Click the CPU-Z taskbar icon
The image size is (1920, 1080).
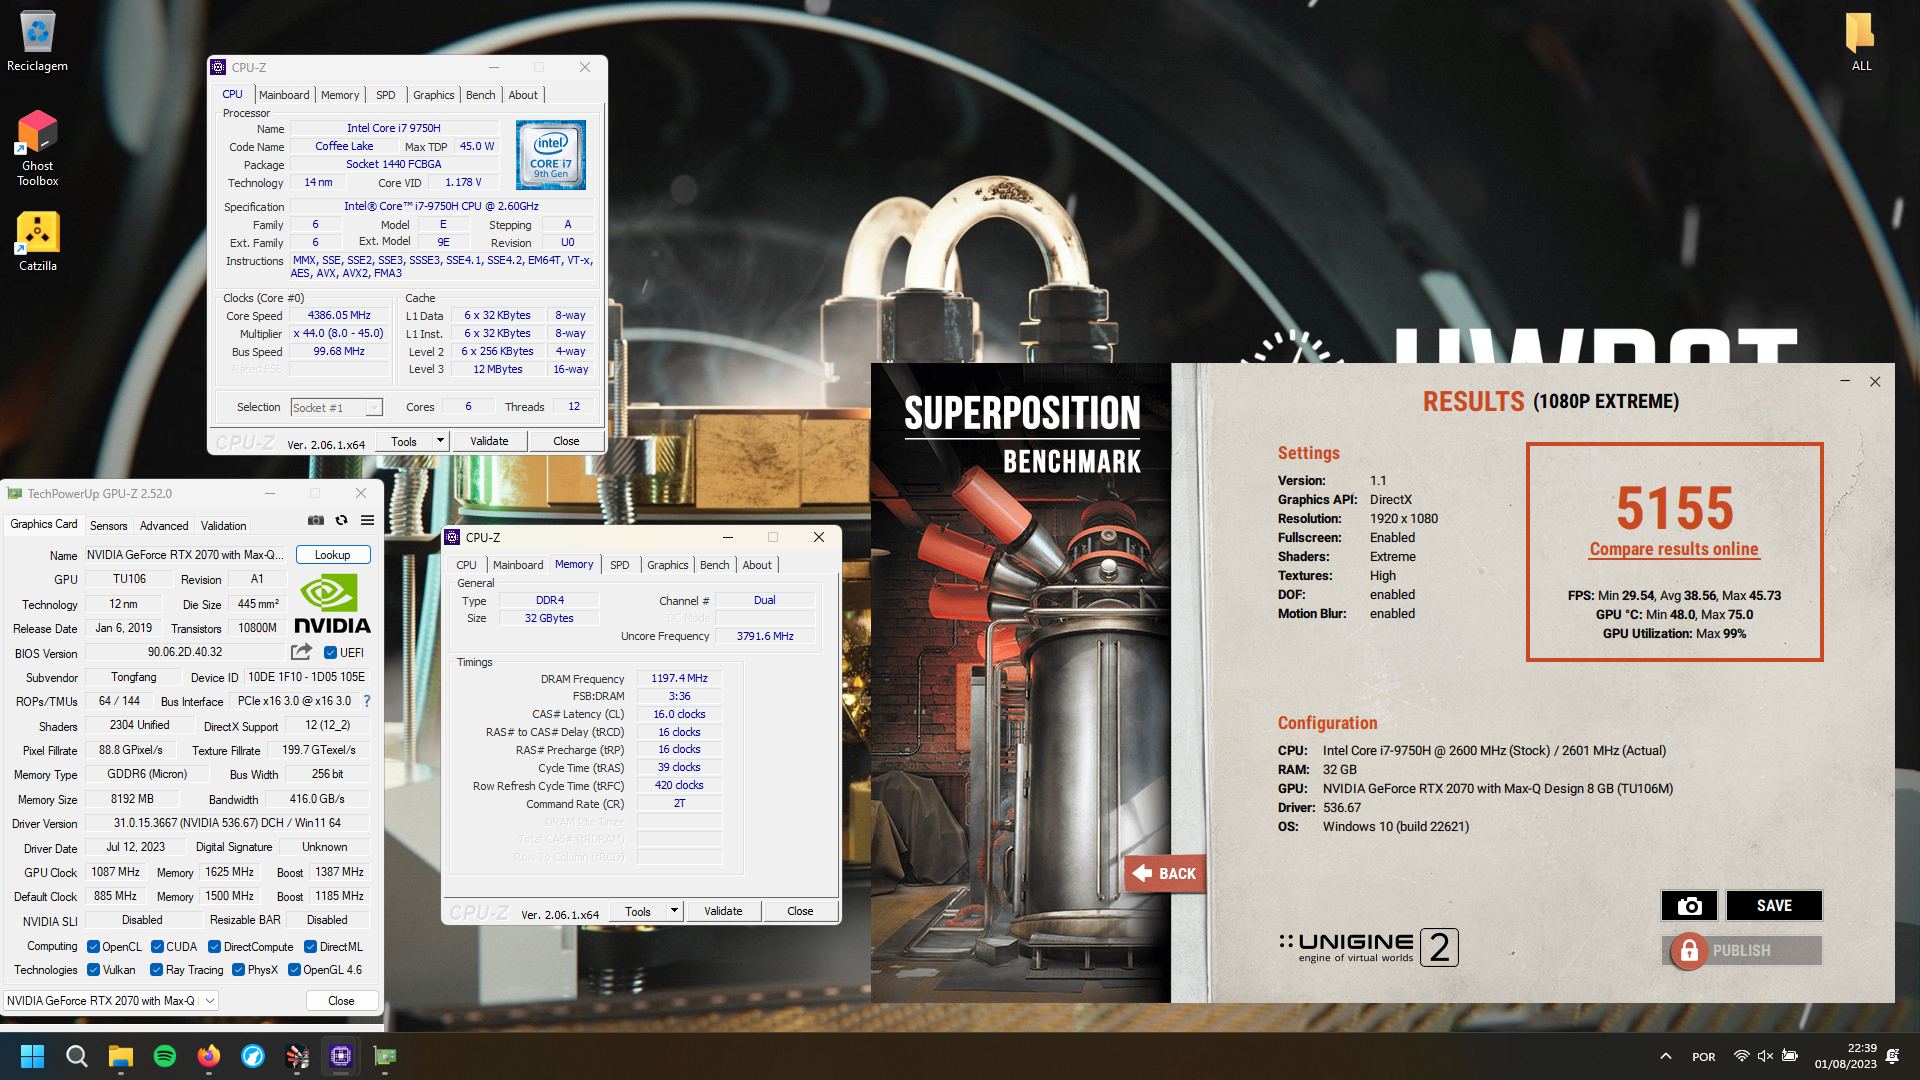pos(341,1056)
